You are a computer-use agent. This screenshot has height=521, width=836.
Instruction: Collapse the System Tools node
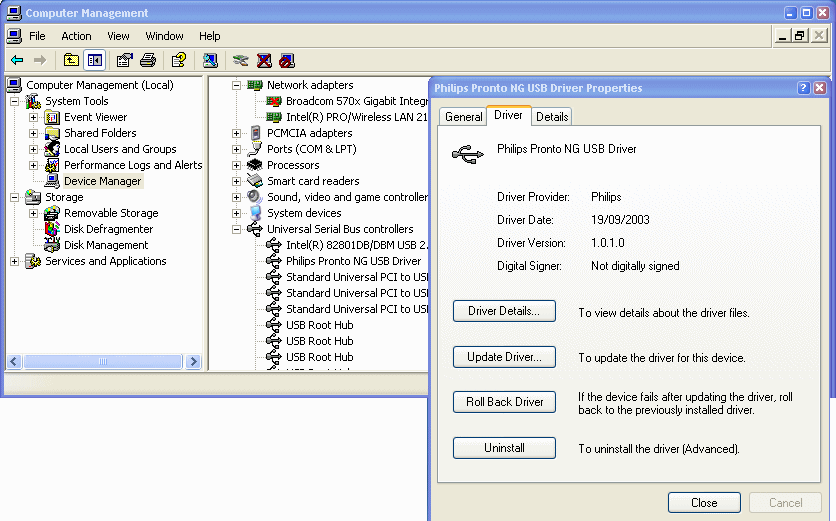pos(14,101)
